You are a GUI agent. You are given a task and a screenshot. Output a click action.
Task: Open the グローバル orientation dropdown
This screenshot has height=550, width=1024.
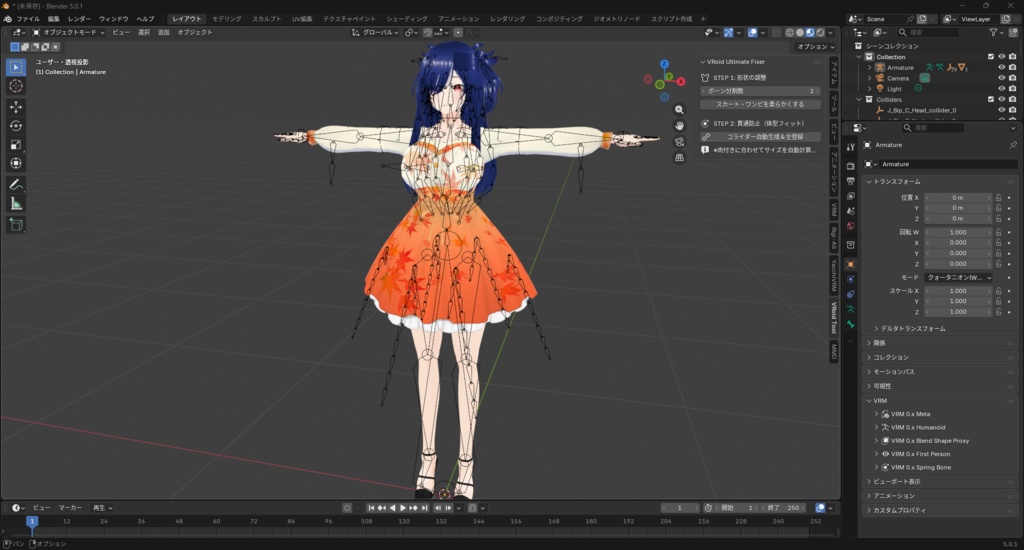376,32
